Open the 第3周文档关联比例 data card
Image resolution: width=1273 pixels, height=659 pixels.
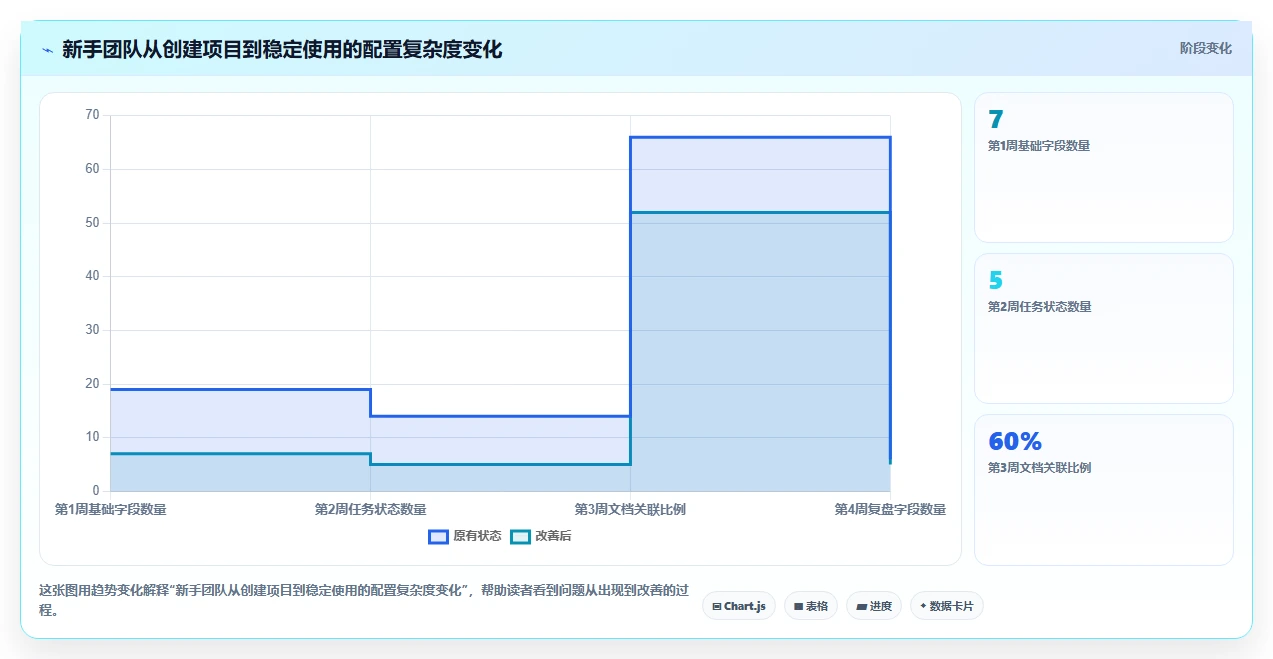[x=1104, y=490]
